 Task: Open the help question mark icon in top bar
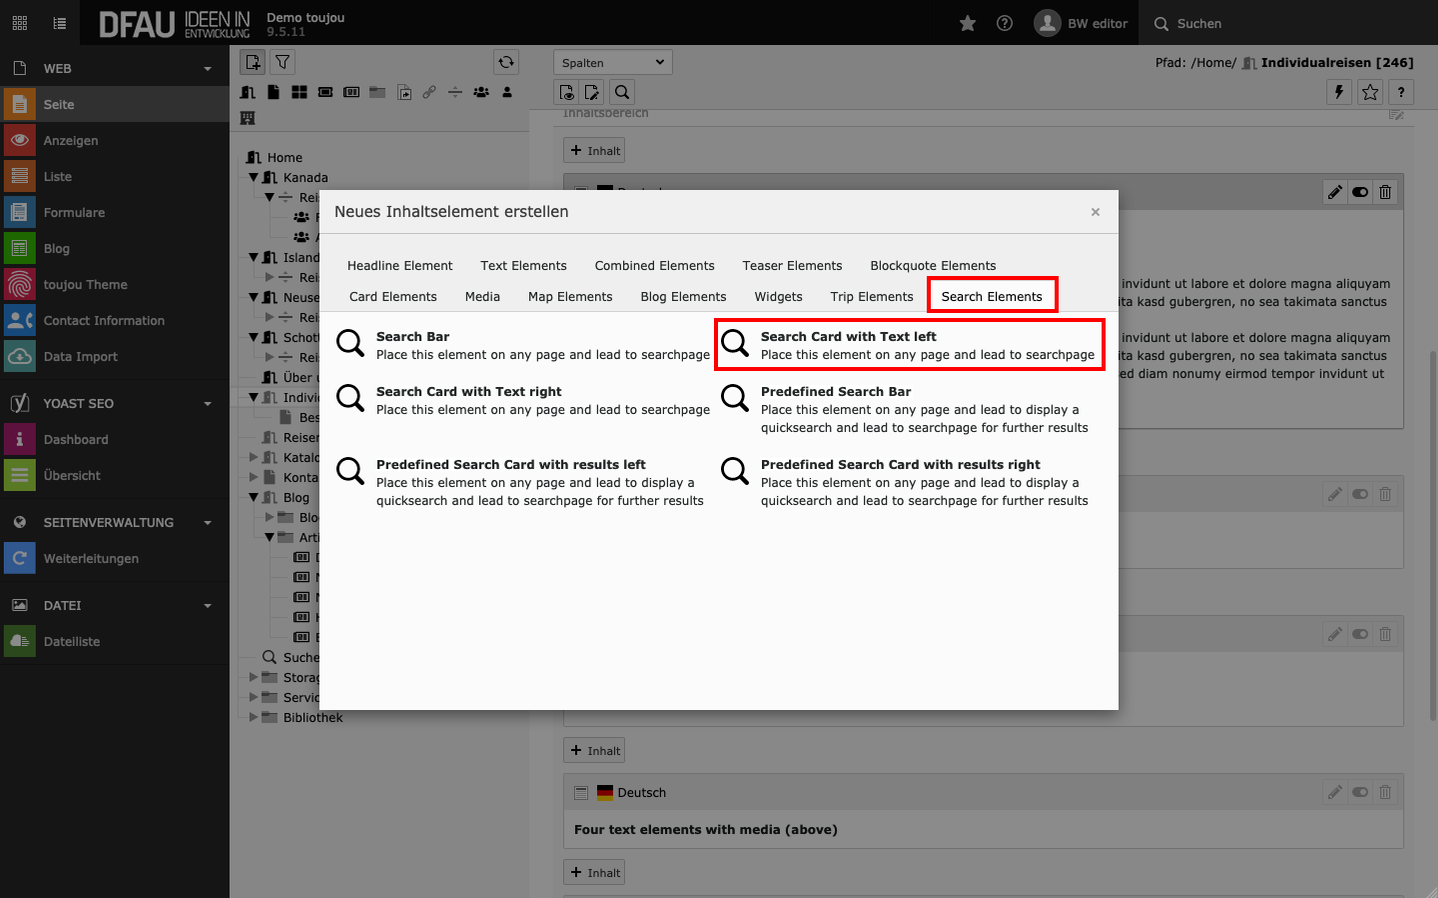[1004, 23]
